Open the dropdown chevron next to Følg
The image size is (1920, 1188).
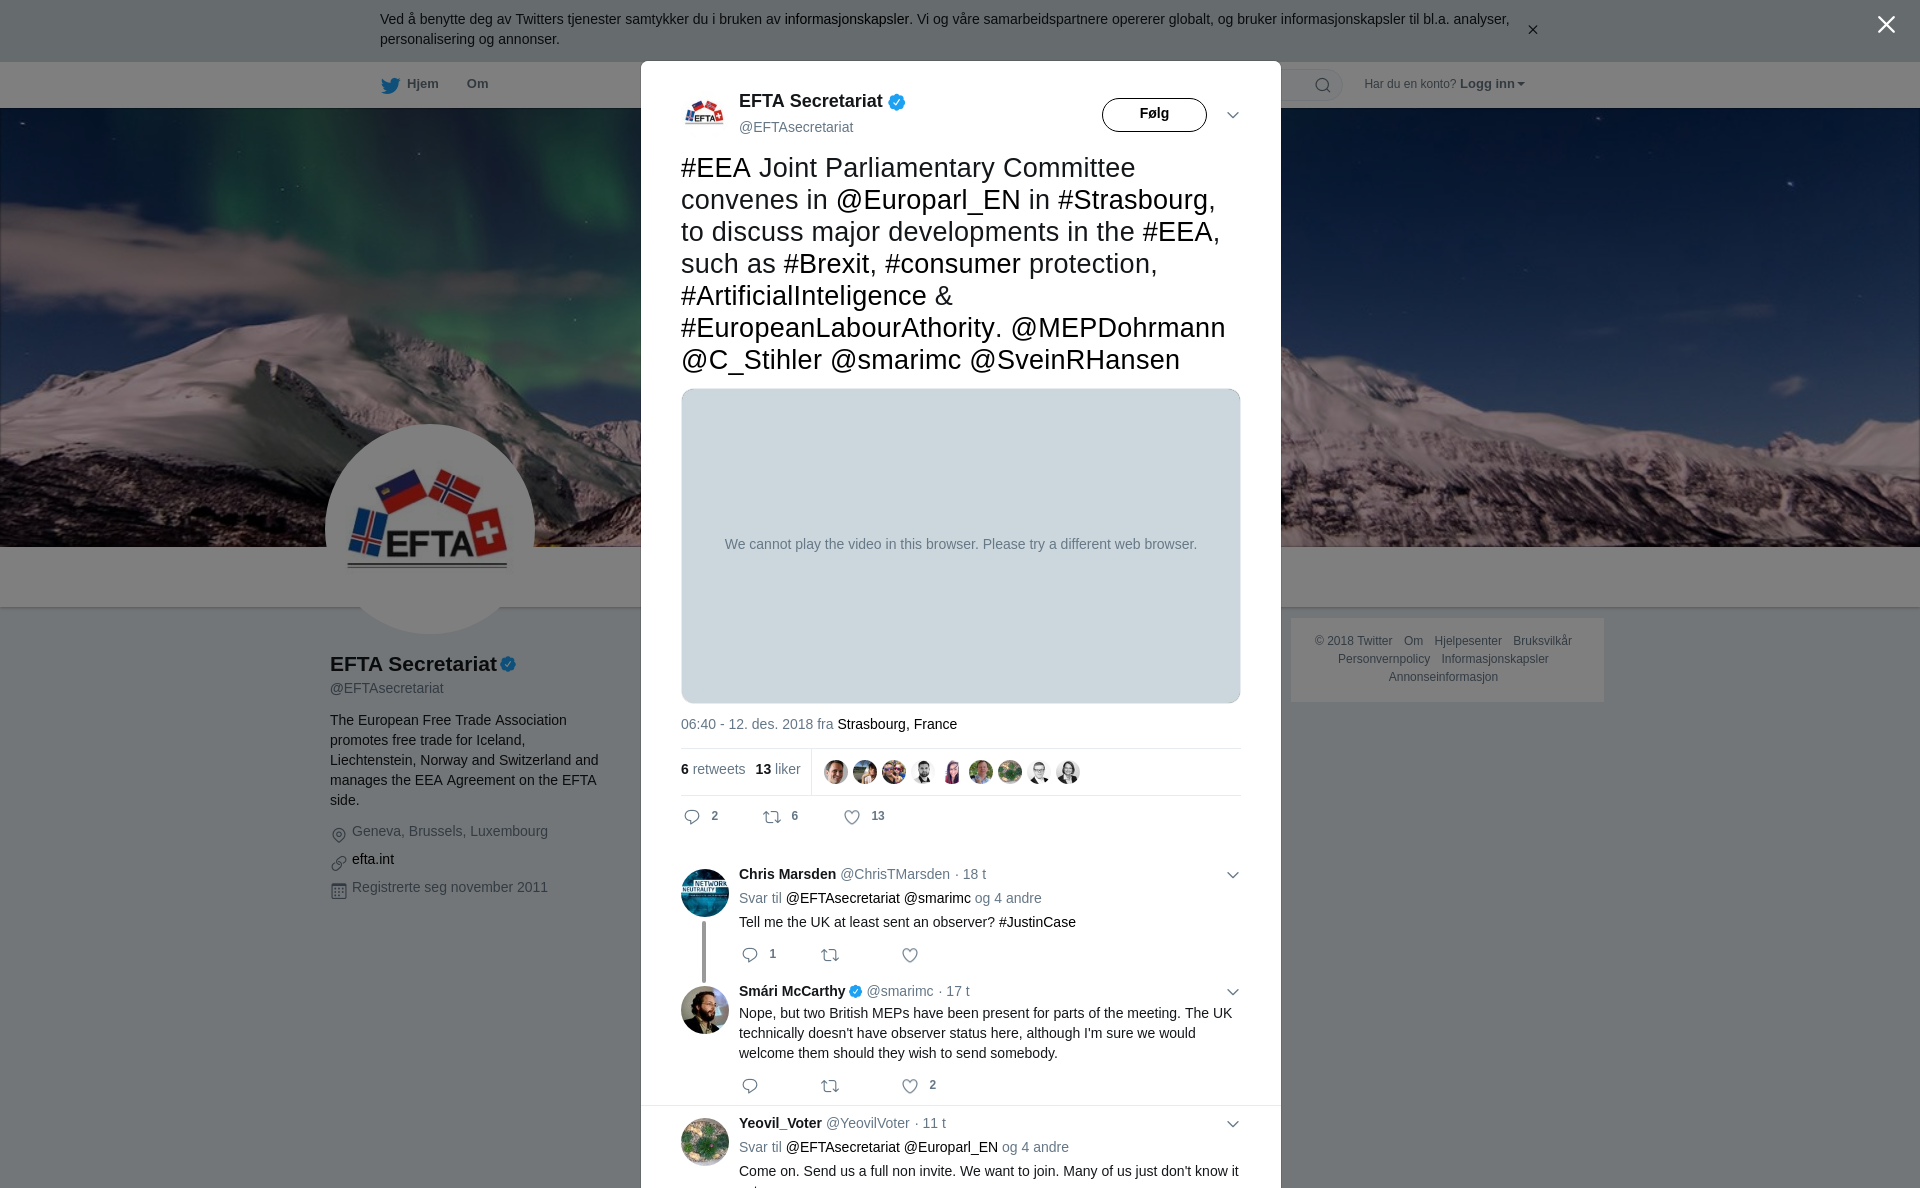click(x=1233, y=115)
